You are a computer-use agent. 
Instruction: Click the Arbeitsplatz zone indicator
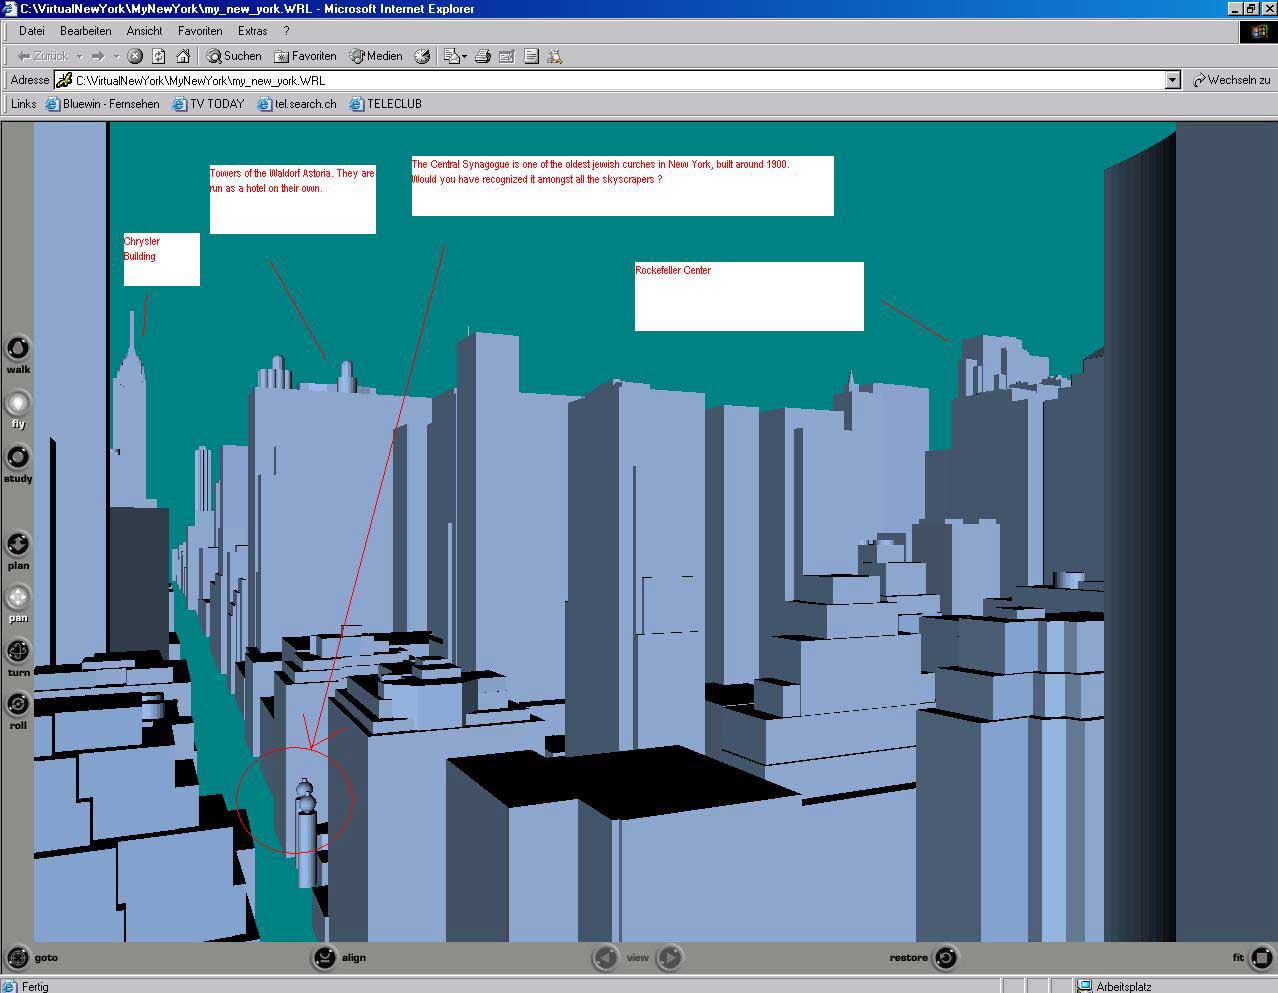pyautogui.click(x=1115, y=986)
